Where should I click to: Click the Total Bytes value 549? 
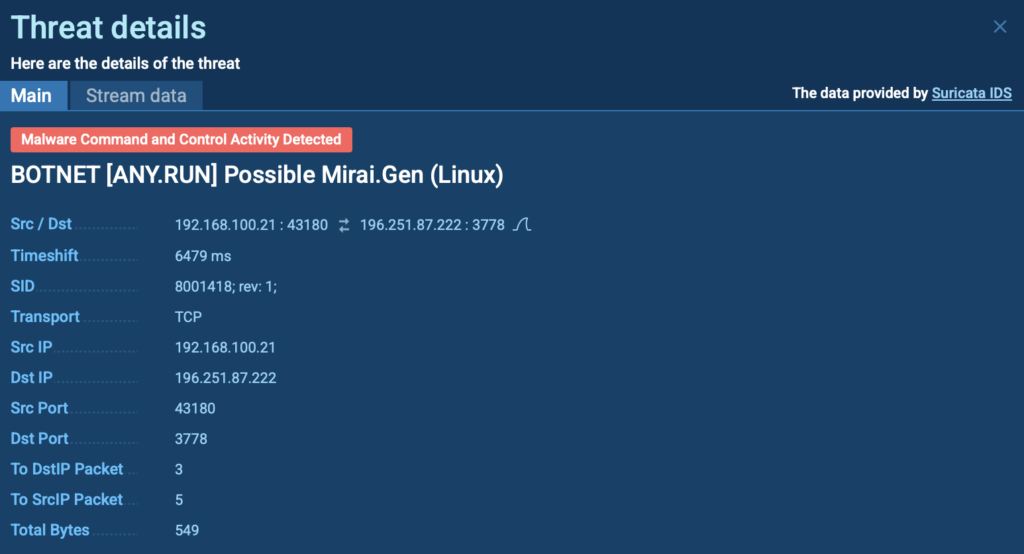(187, 530)
